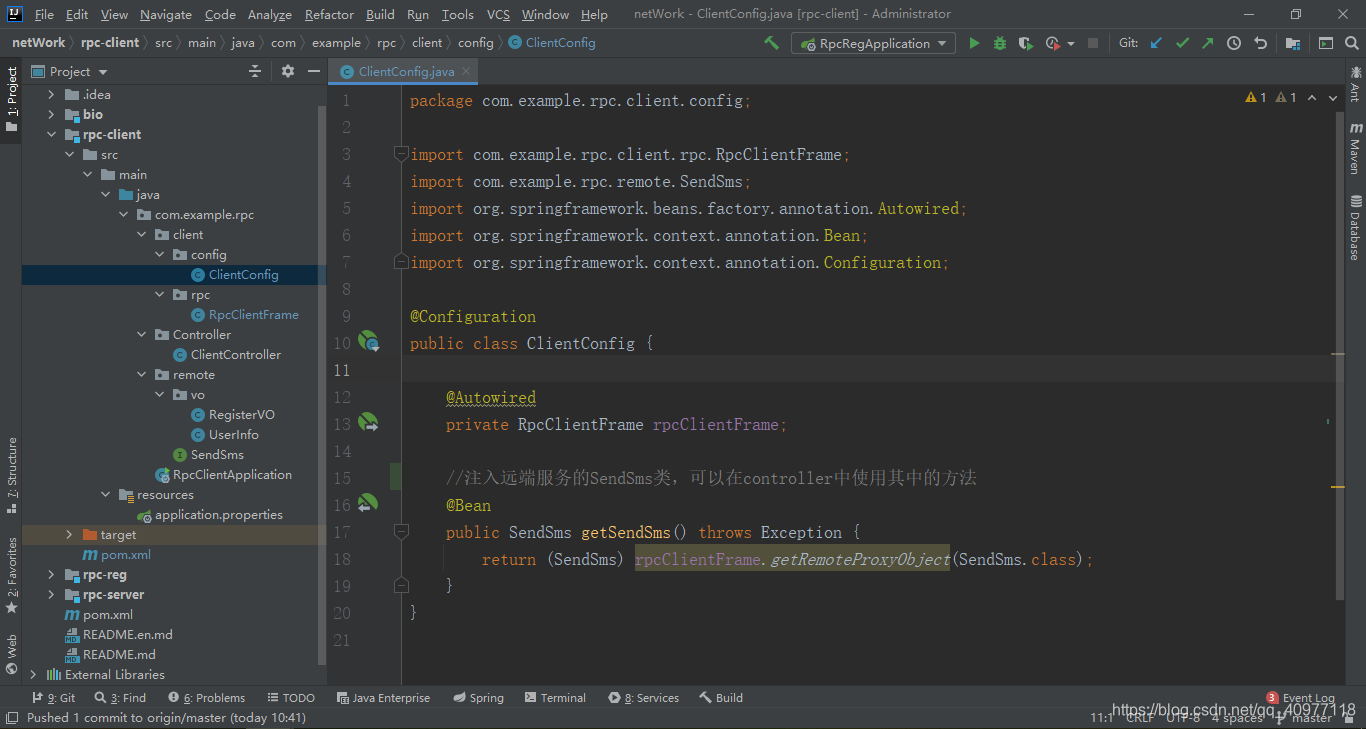Open the Refactor menu
The height and width of the screenshot is (729, 1366).
[329, 14]
